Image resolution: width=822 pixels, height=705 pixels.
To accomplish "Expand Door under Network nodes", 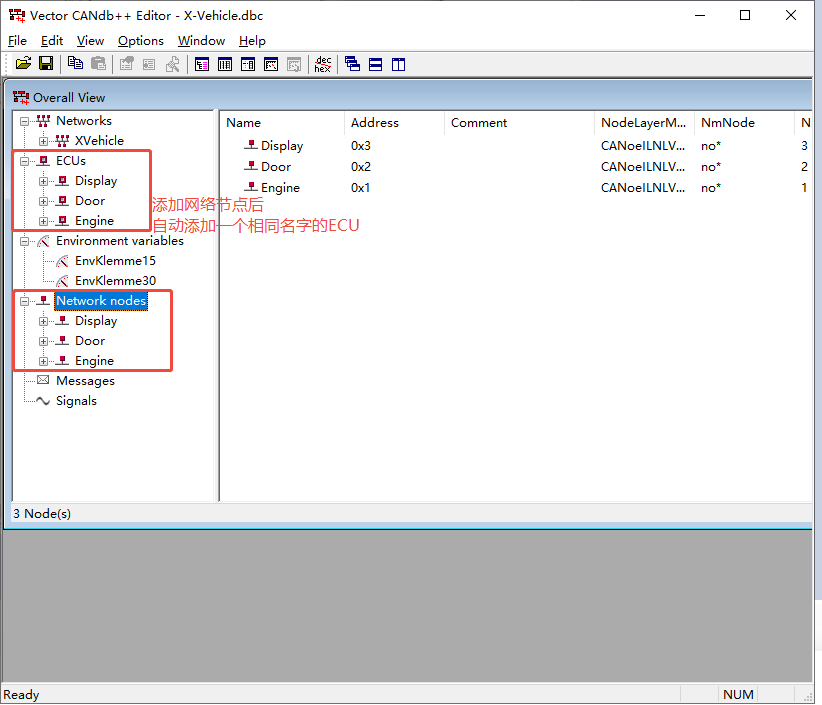I will pyautogui.click(x=44, y=341).
